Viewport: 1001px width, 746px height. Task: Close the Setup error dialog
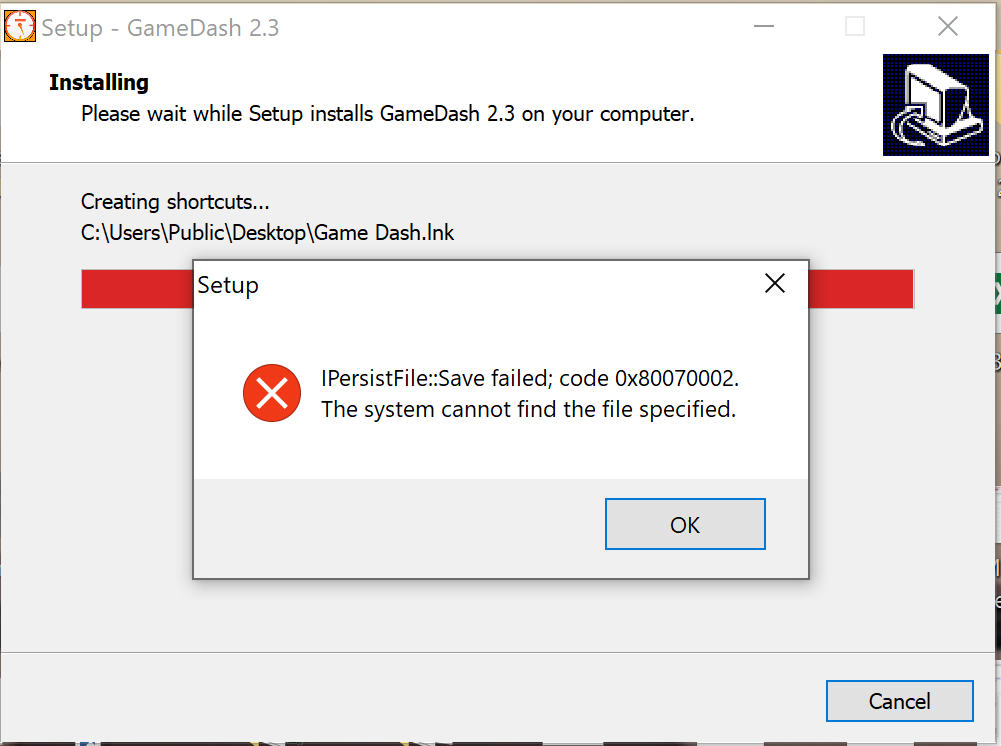coord(774,284)
